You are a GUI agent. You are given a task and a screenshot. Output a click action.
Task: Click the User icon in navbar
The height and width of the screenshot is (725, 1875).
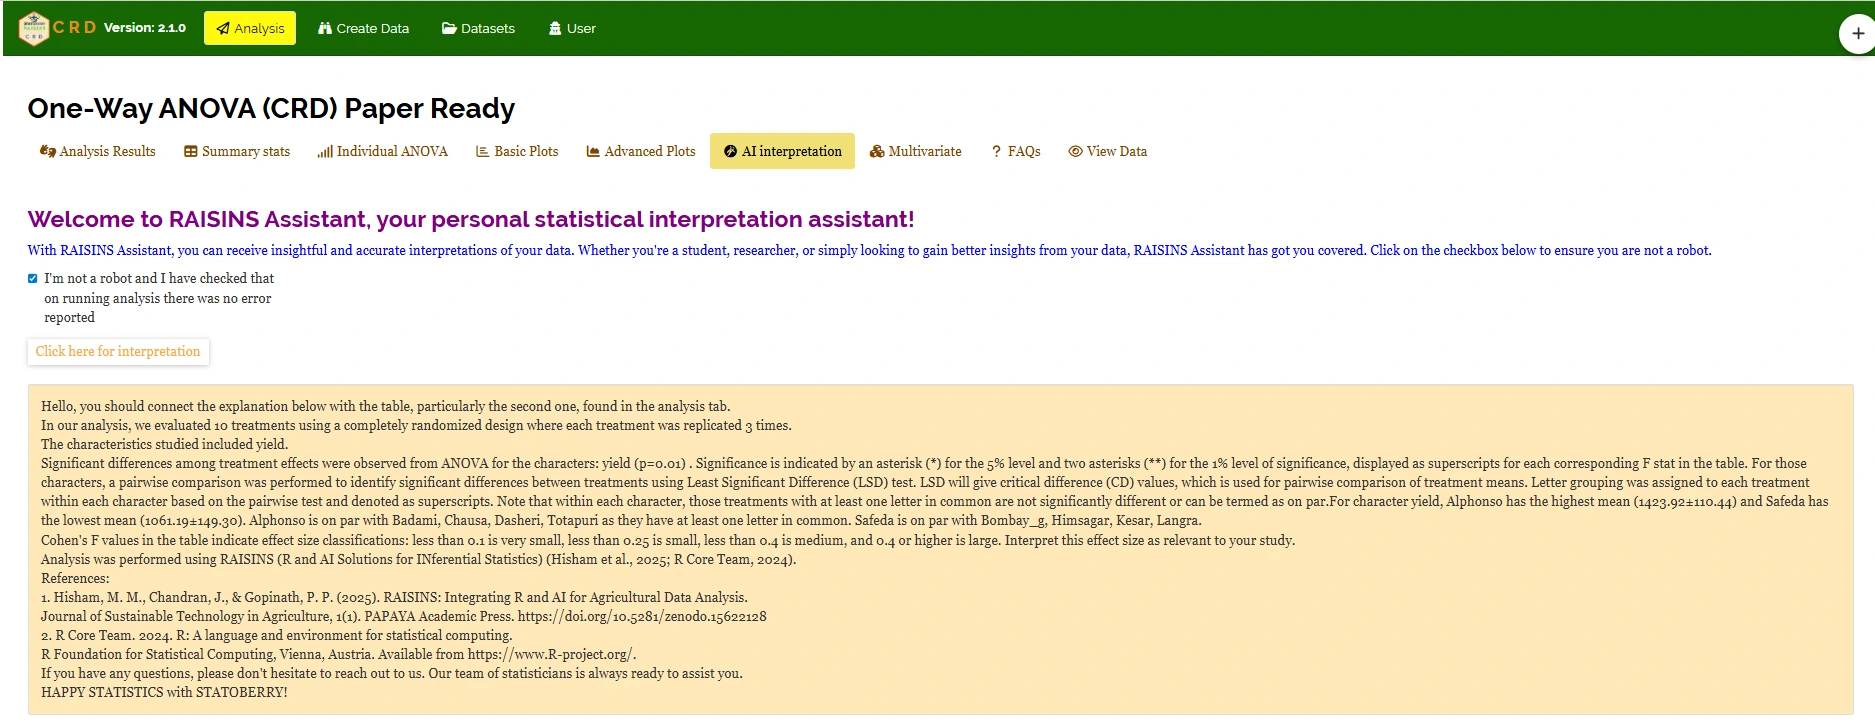point(555,29)
